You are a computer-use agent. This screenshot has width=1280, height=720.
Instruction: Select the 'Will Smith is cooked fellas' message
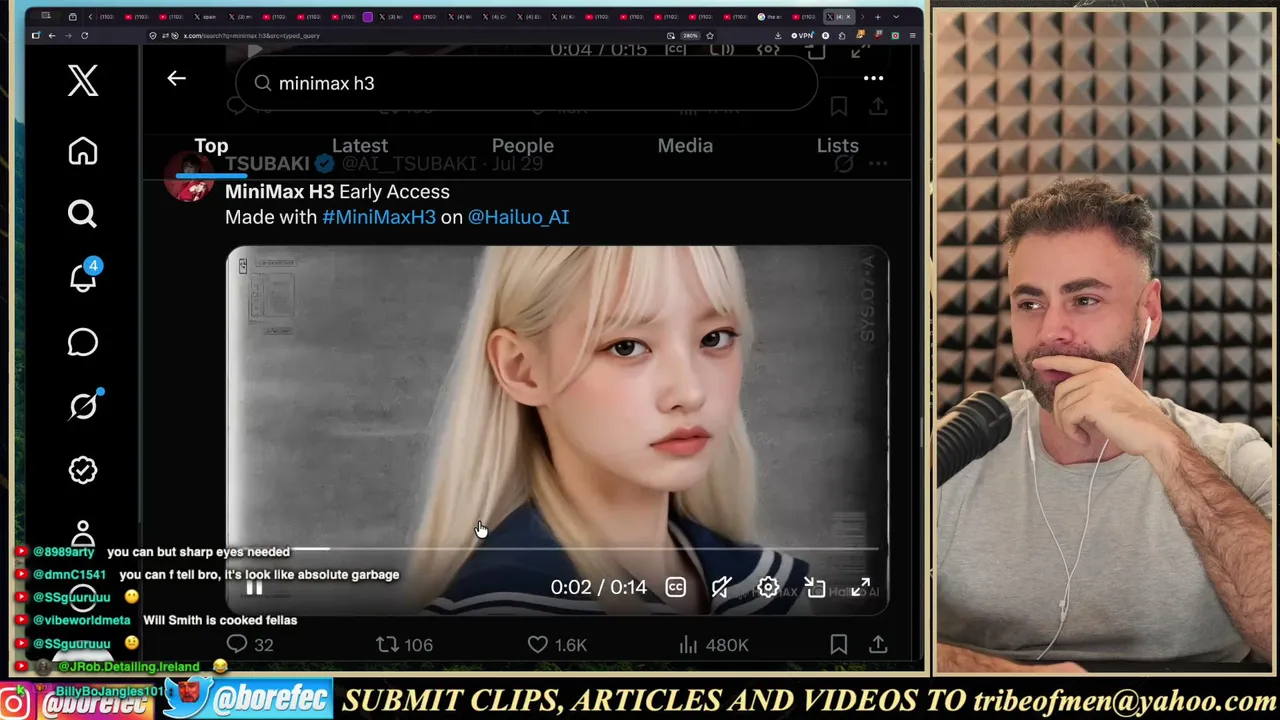click(220, 620)
